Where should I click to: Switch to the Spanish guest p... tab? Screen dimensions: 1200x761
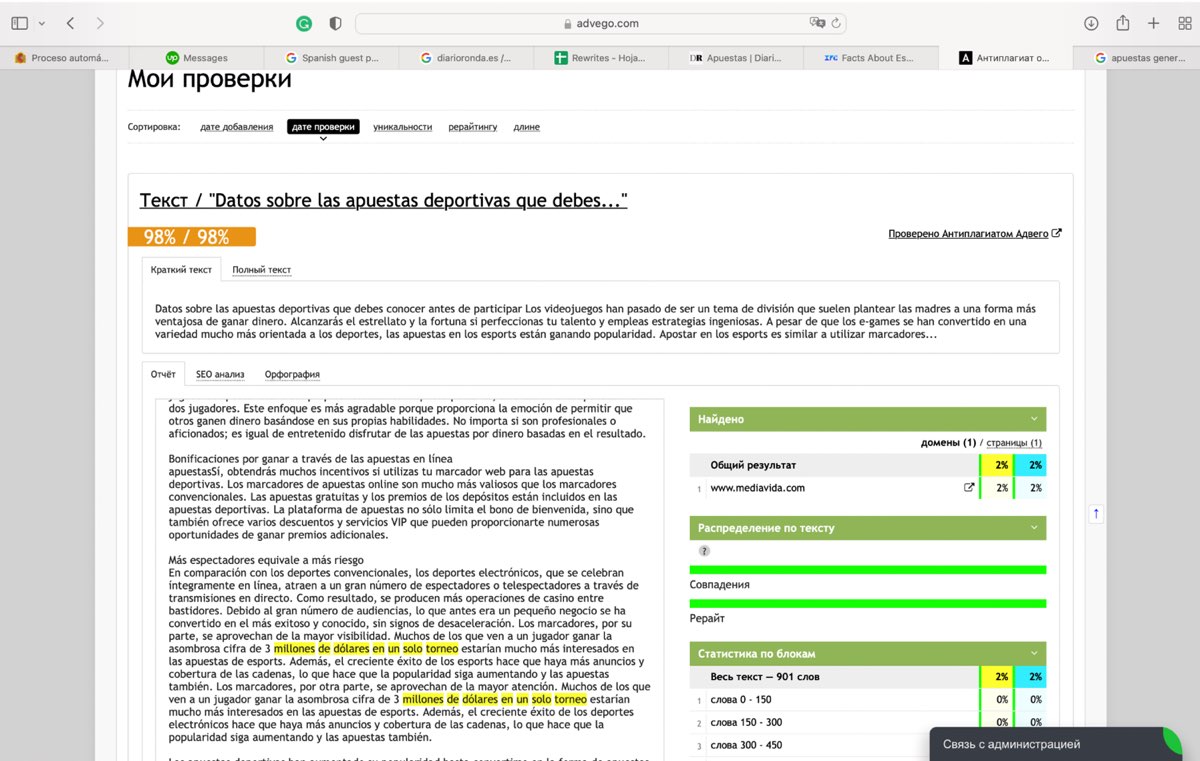coord(332,58)
